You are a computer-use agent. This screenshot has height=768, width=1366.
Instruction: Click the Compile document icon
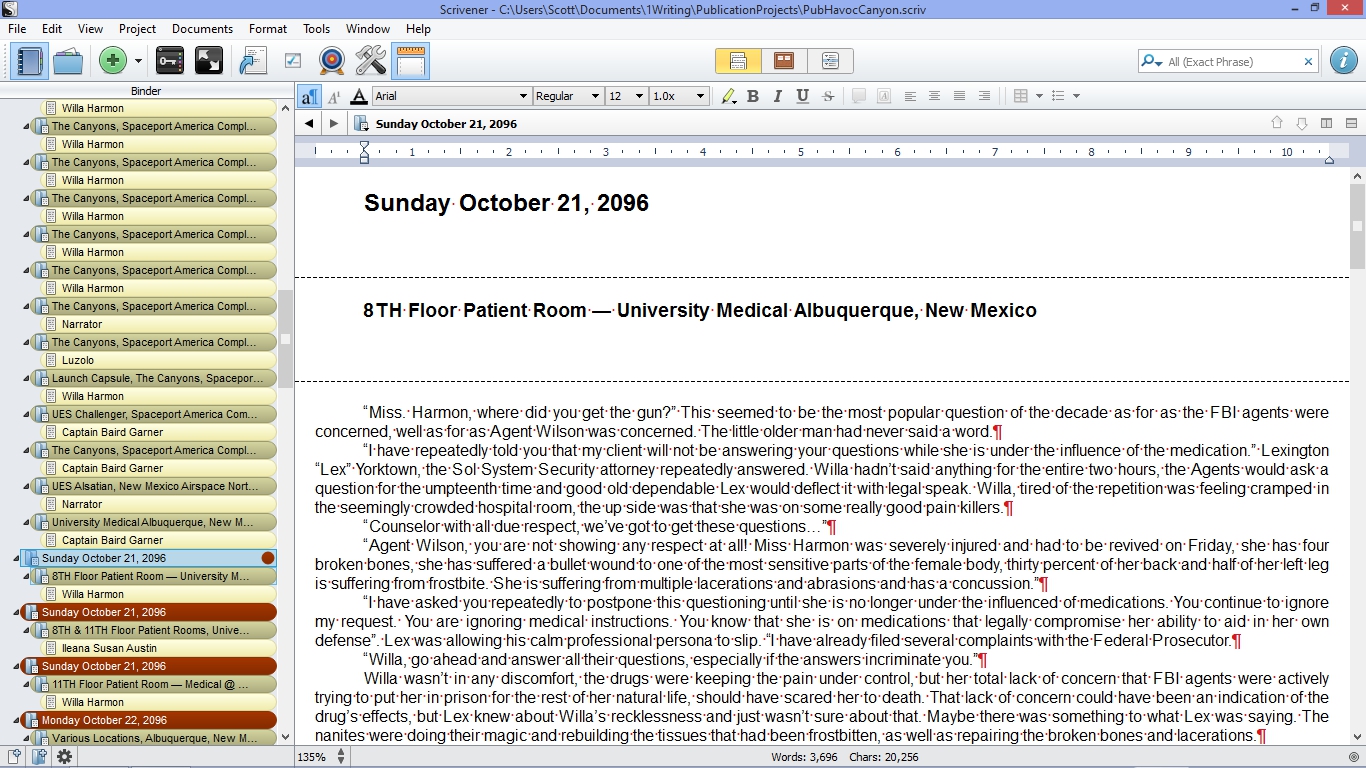(253, 61)
